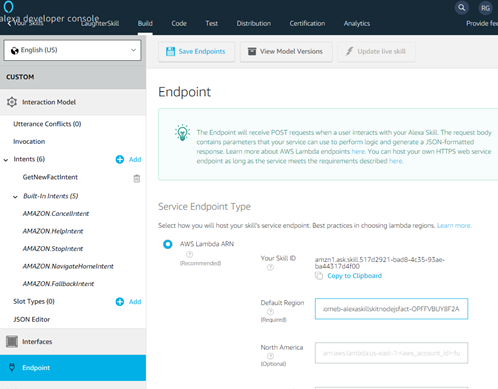Follow the Learn more link
Viewport: 498px width, 389px height.
click(454, 226)
